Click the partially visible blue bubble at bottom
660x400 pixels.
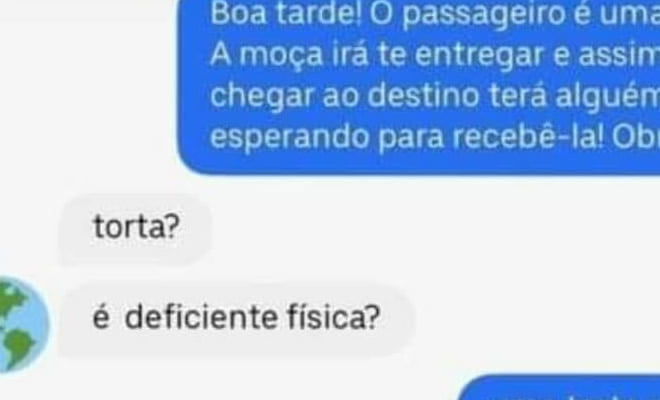tap(559, 387)
